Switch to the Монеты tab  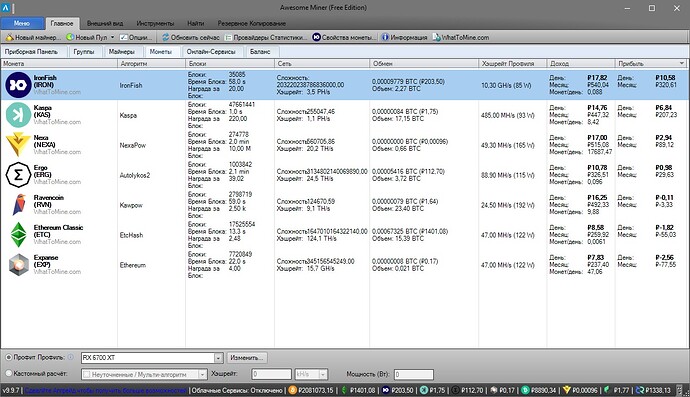[161, 51]
